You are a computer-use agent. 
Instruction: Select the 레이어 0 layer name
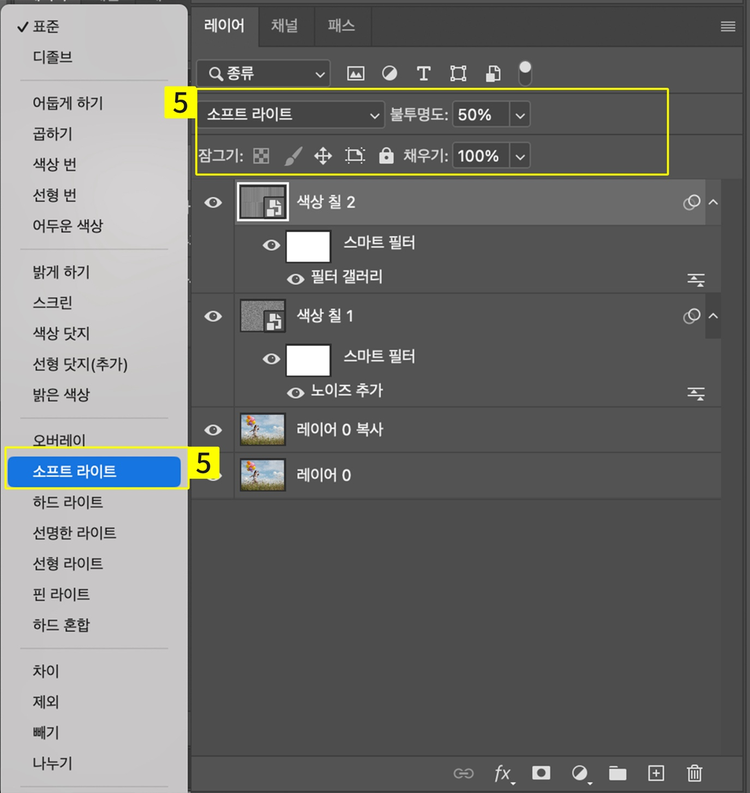point(324,475)
